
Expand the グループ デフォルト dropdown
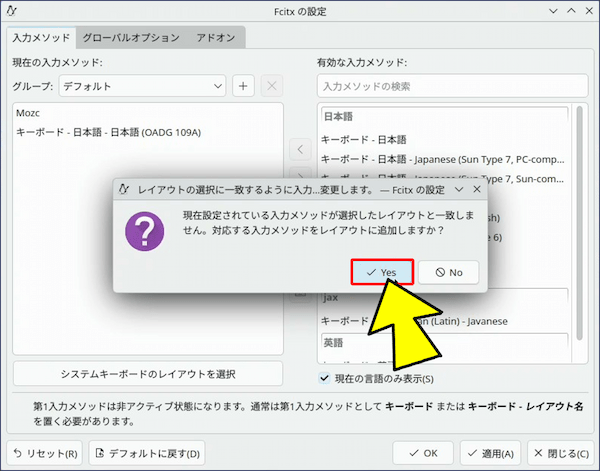point(141,86)
